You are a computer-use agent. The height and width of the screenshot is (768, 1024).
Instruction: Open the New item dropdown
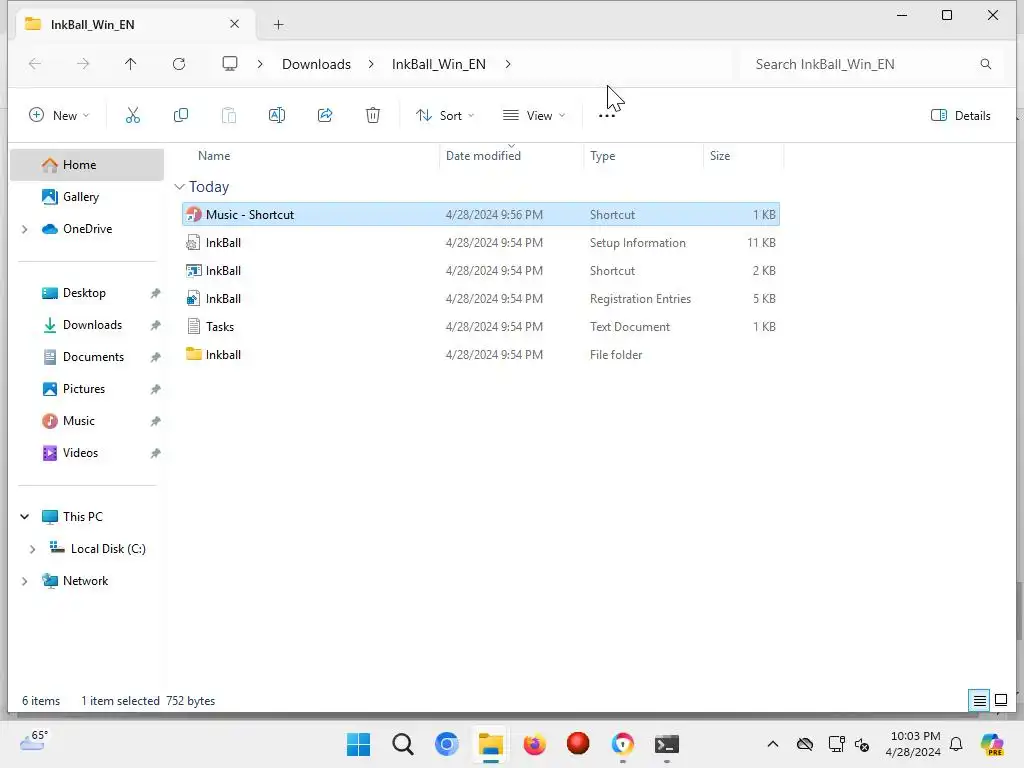pos(59,116)
